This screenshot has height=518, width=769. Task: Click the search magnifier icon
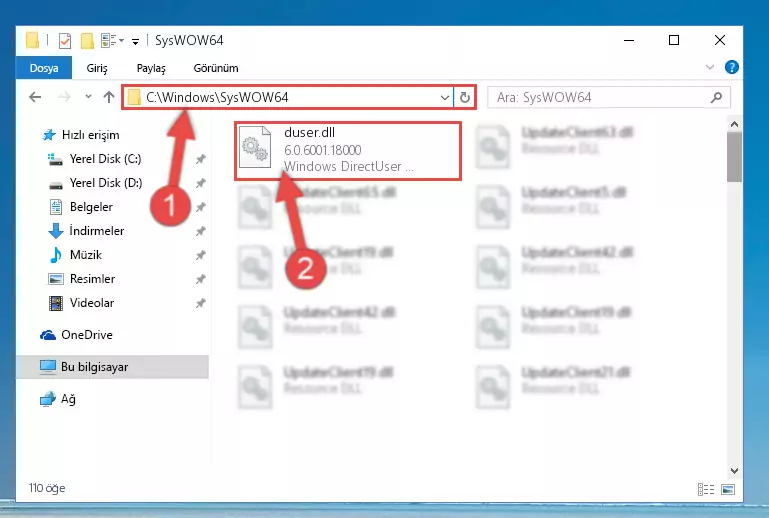[716, 97]
